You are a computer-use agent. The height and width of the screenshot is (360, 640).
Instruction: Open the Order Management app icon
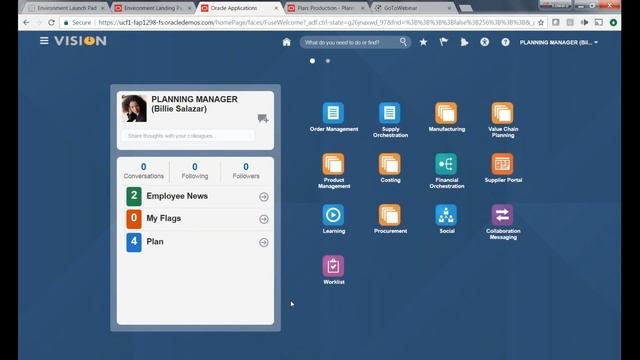click(333, 113)
